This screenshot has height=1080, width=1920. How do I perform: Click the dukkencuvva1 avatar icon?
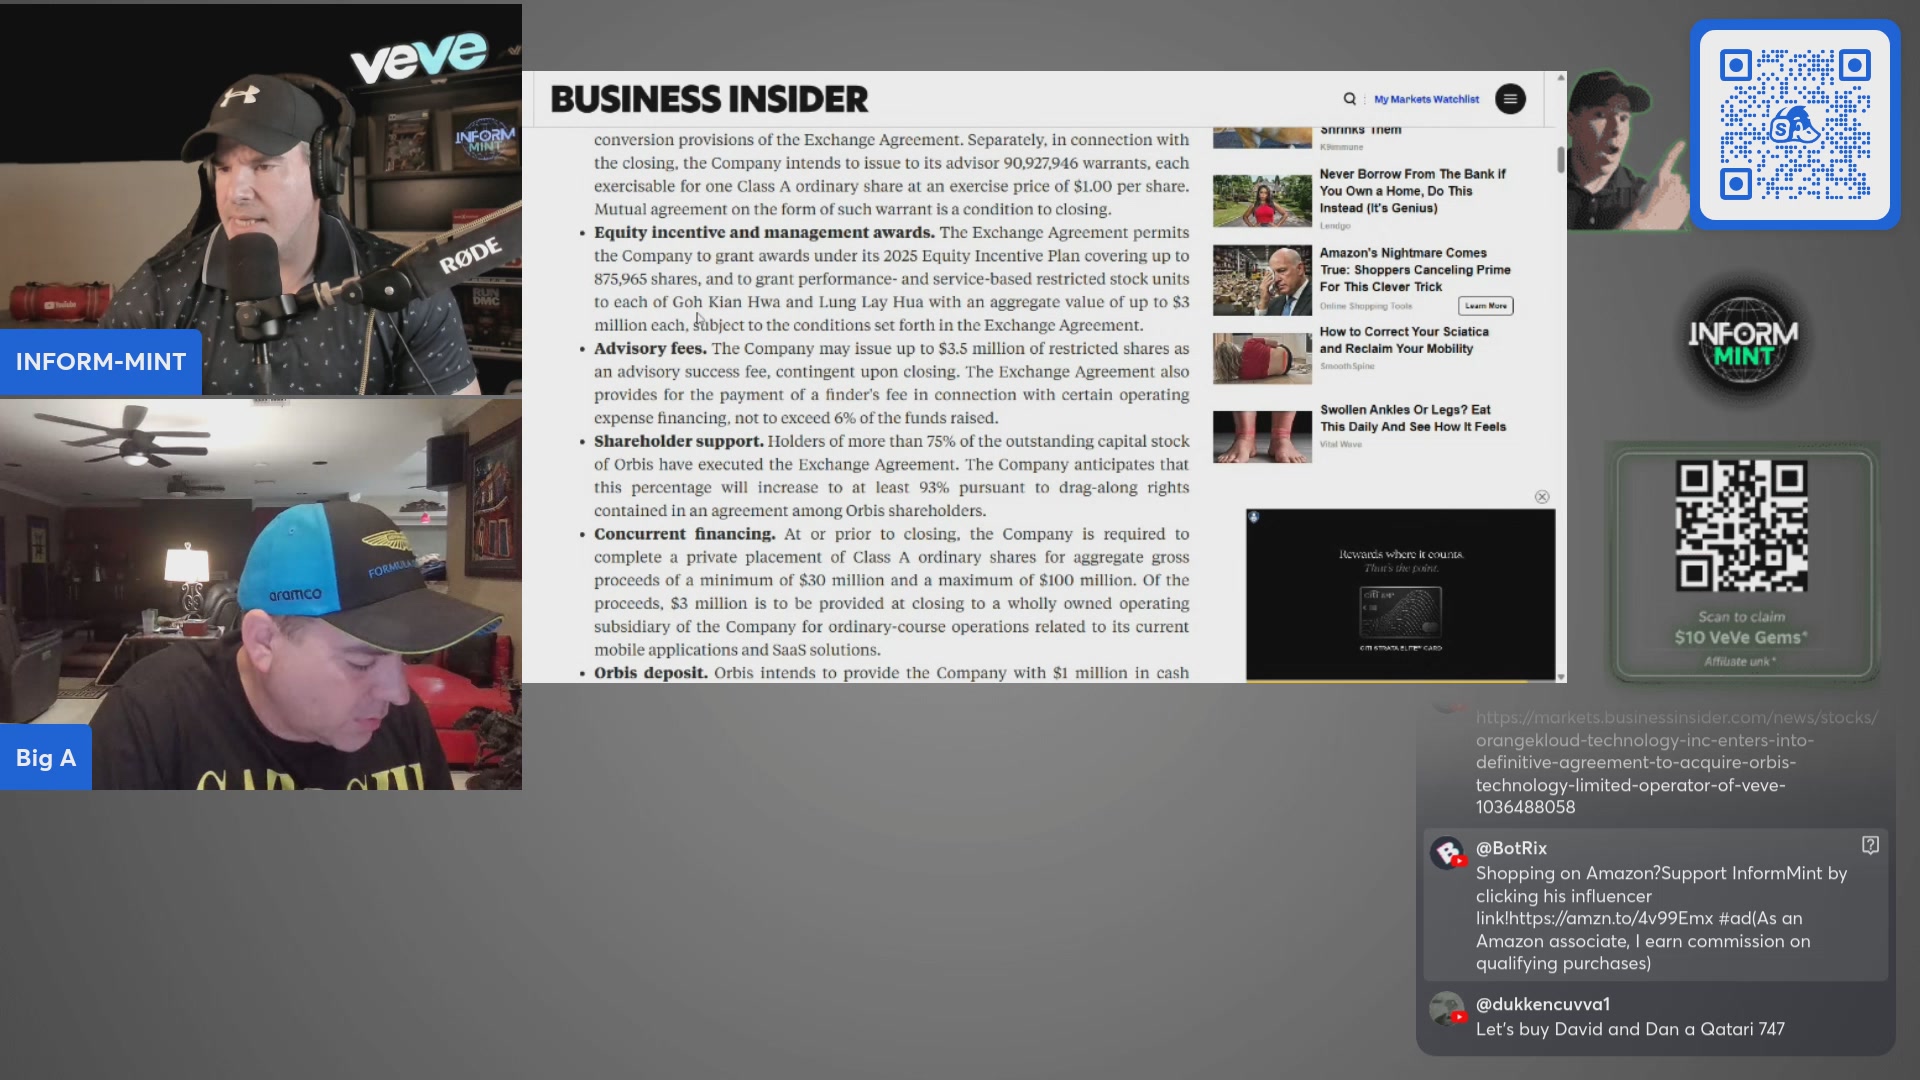pos(1447,1009)
